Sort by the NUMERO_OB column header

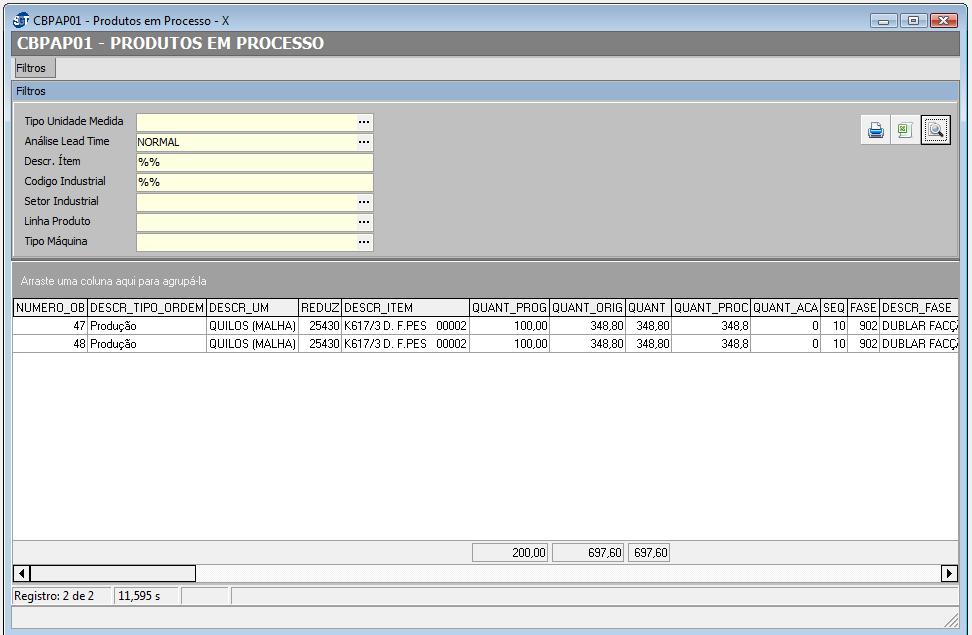[x=50, y=308]
